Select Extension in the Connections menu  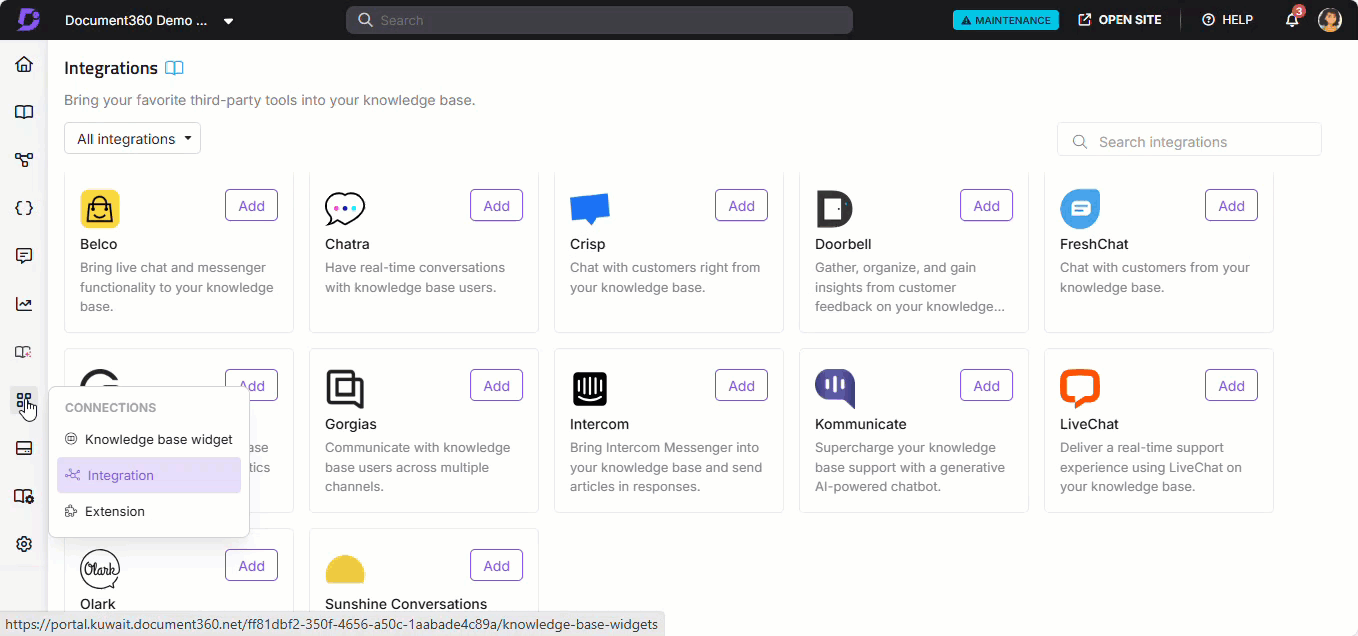point(114,511)
